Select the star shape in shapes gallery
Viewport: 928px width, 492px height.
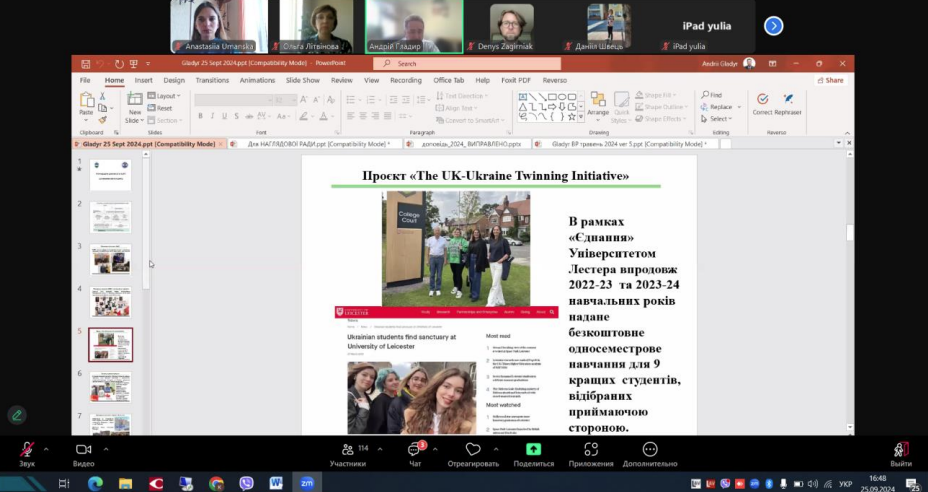coord(572,117)
